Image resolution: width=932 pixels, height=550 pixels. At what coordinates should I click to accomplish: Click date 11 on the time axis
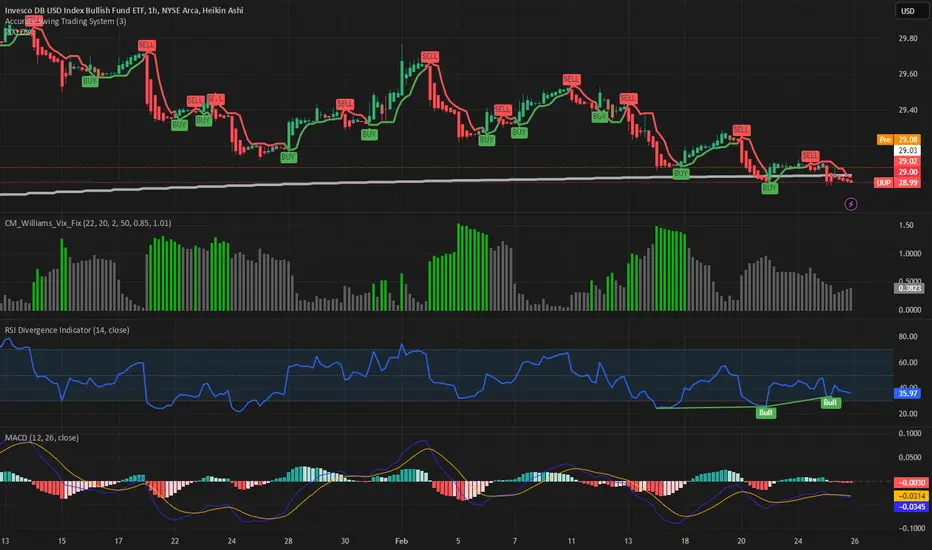click(571, 541)
